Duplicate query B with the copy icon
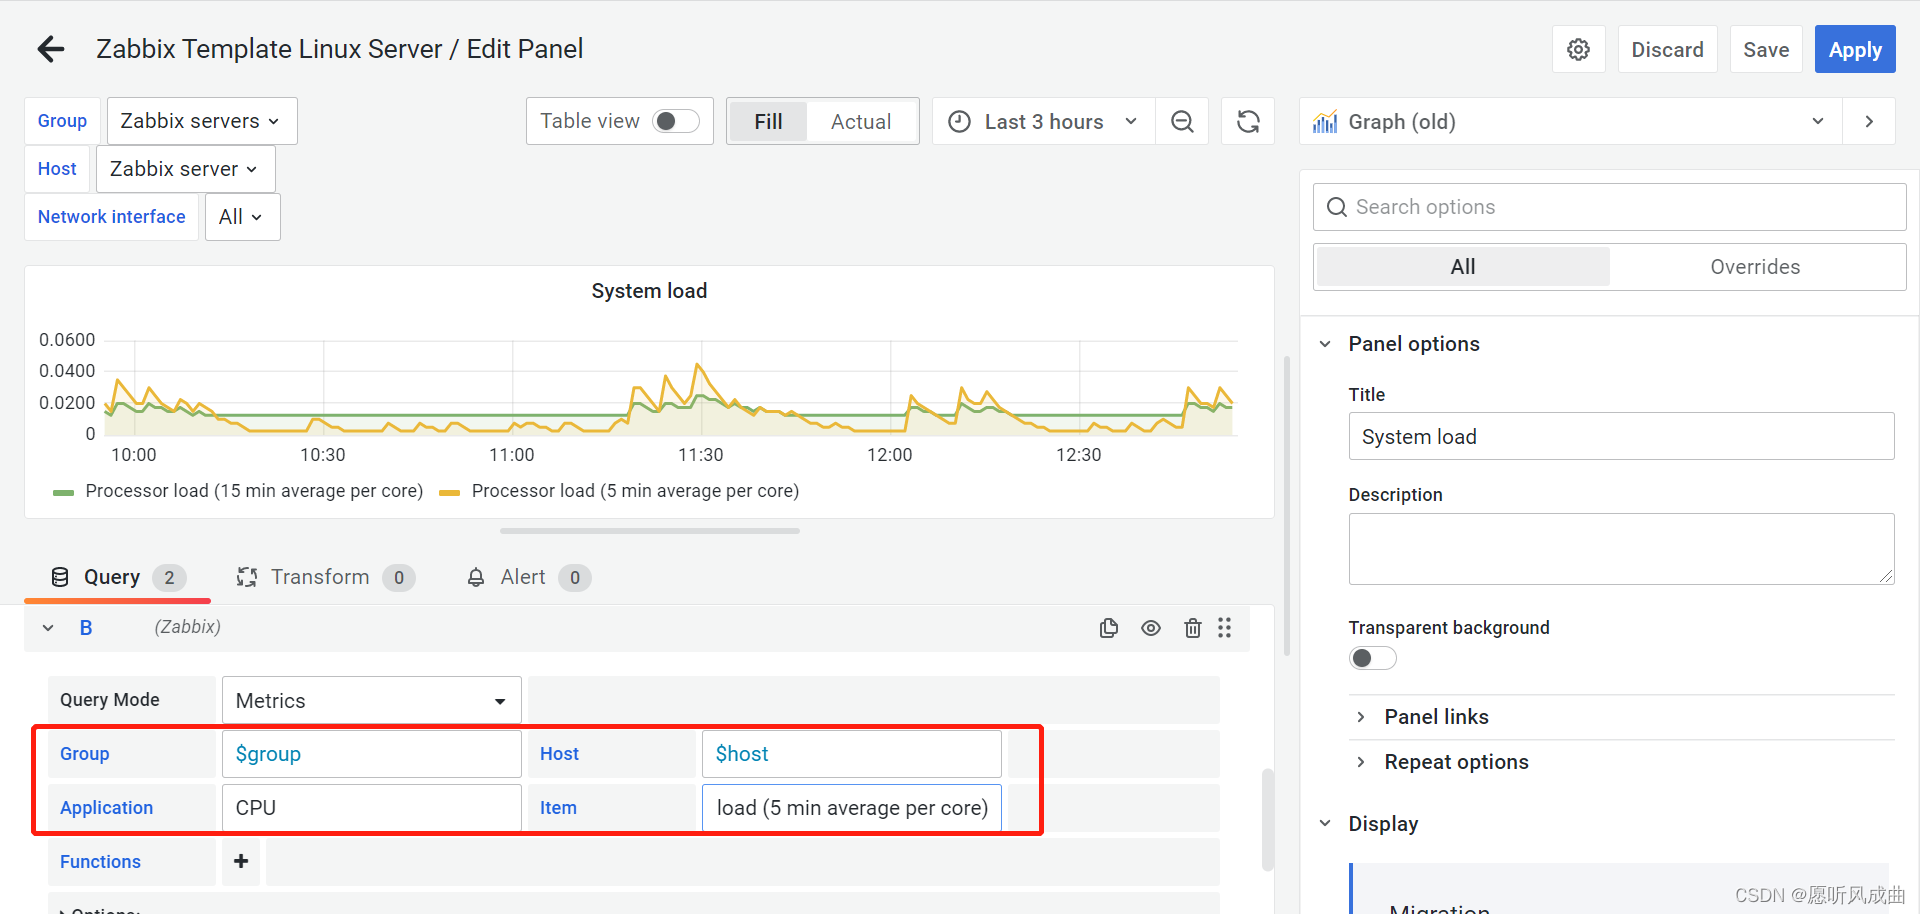This screenshot has width=1920, height=914. pos(1108,627)
